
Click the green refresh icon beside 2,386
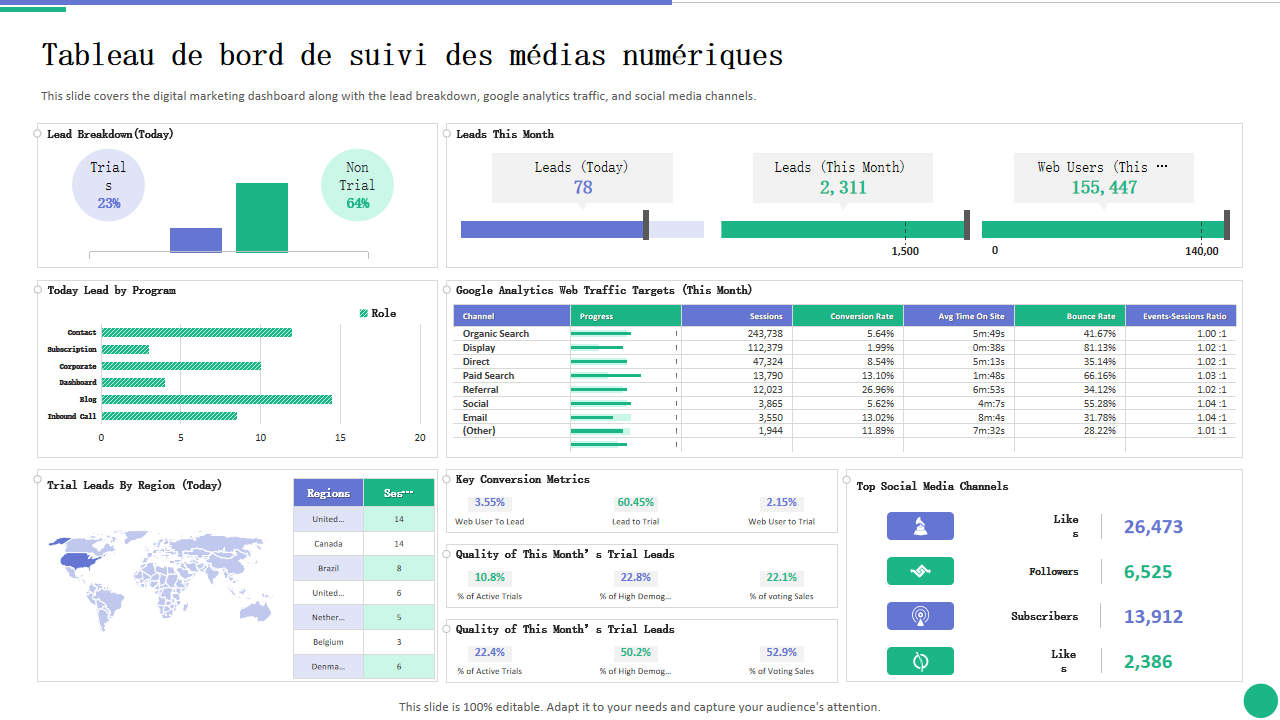(920, 661)
